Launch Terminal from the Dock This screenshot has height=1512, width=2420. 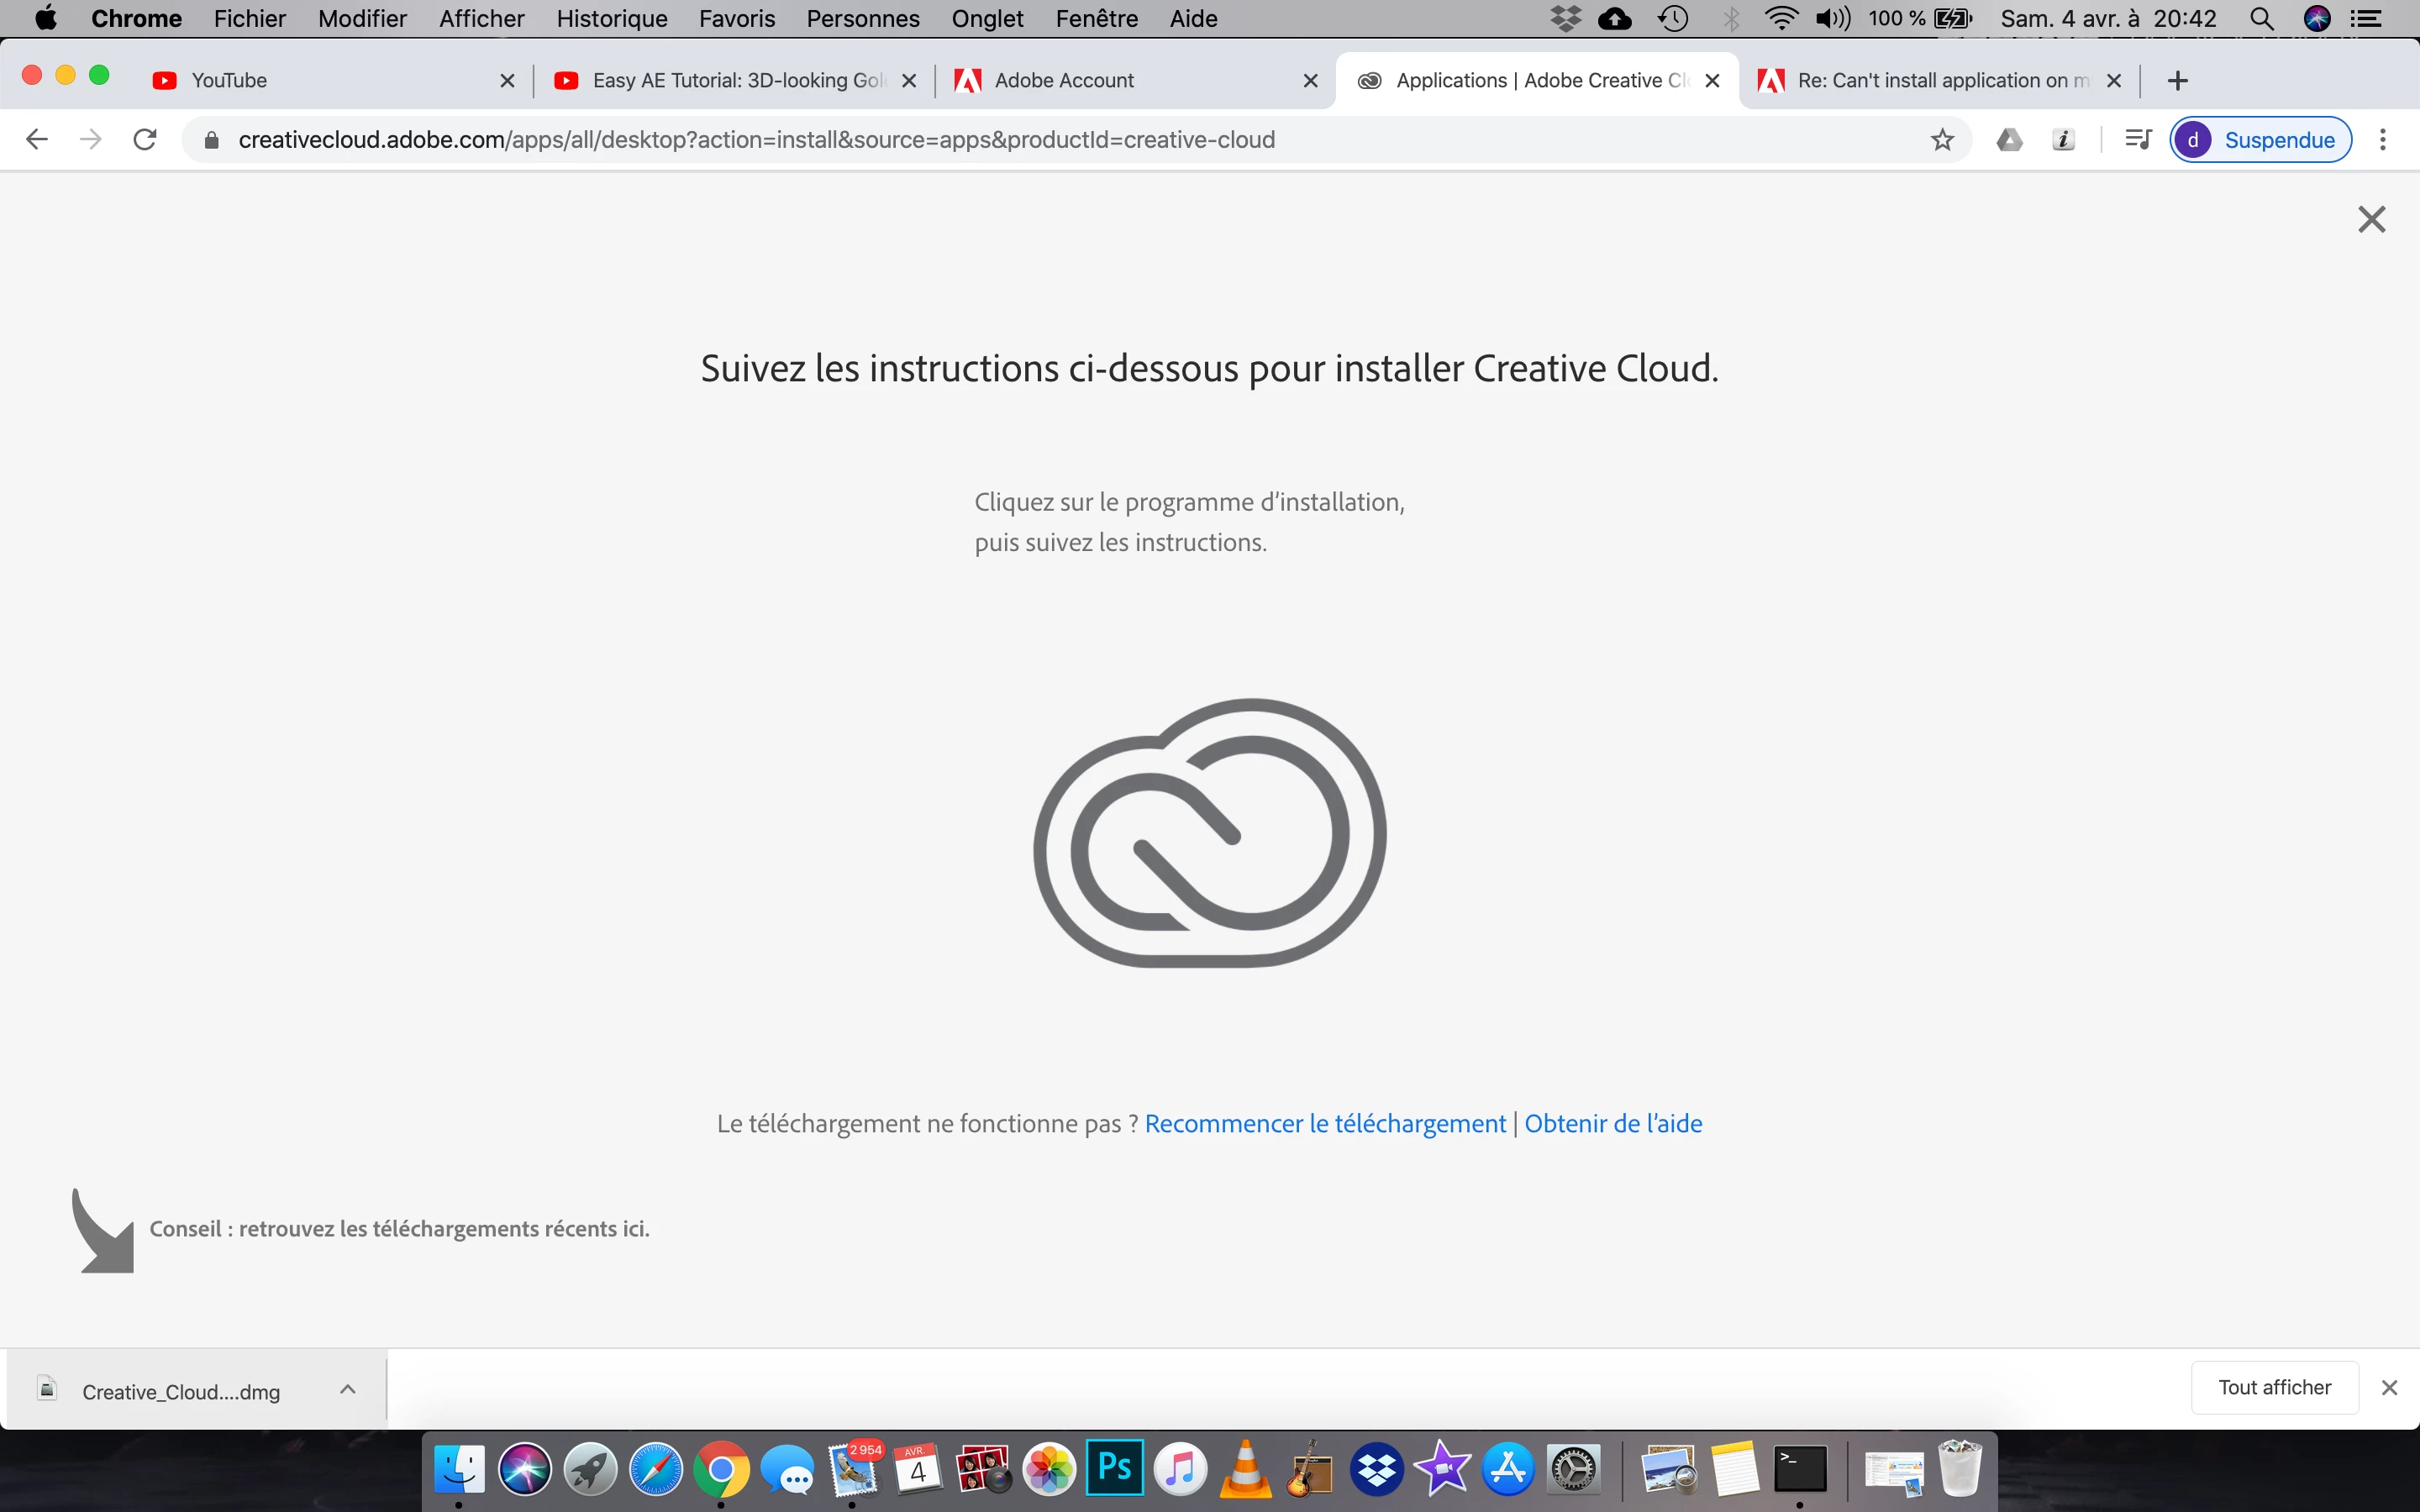click(1800, 1470)
